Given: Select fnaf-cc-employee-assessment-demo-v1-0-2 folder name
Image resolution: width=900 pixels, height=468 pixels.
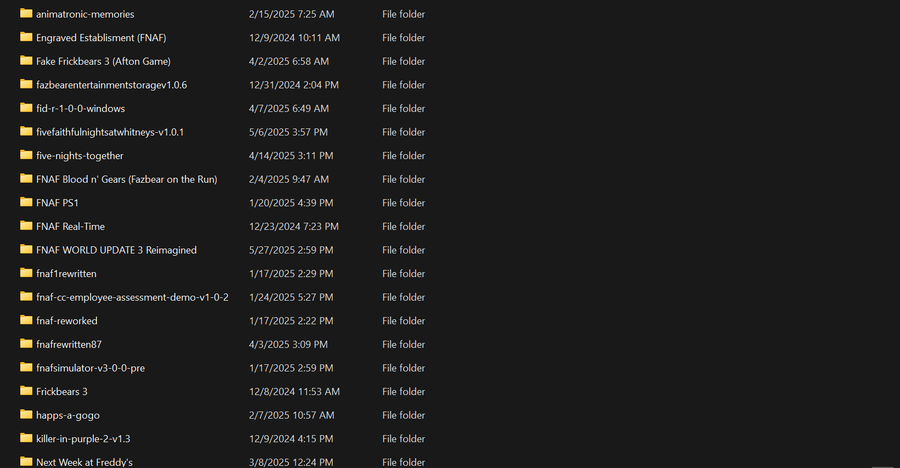Looking at the screenshot, I should click(132, 297).
